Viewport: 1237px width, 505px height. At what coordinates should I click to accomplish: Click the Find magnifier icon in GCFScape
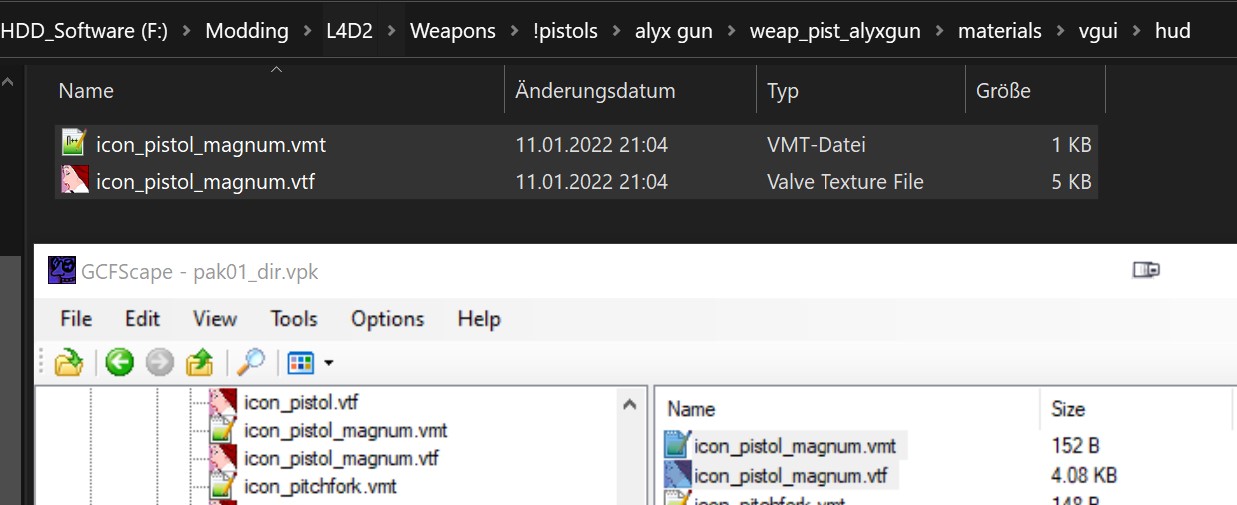click(x=251, y=362)
